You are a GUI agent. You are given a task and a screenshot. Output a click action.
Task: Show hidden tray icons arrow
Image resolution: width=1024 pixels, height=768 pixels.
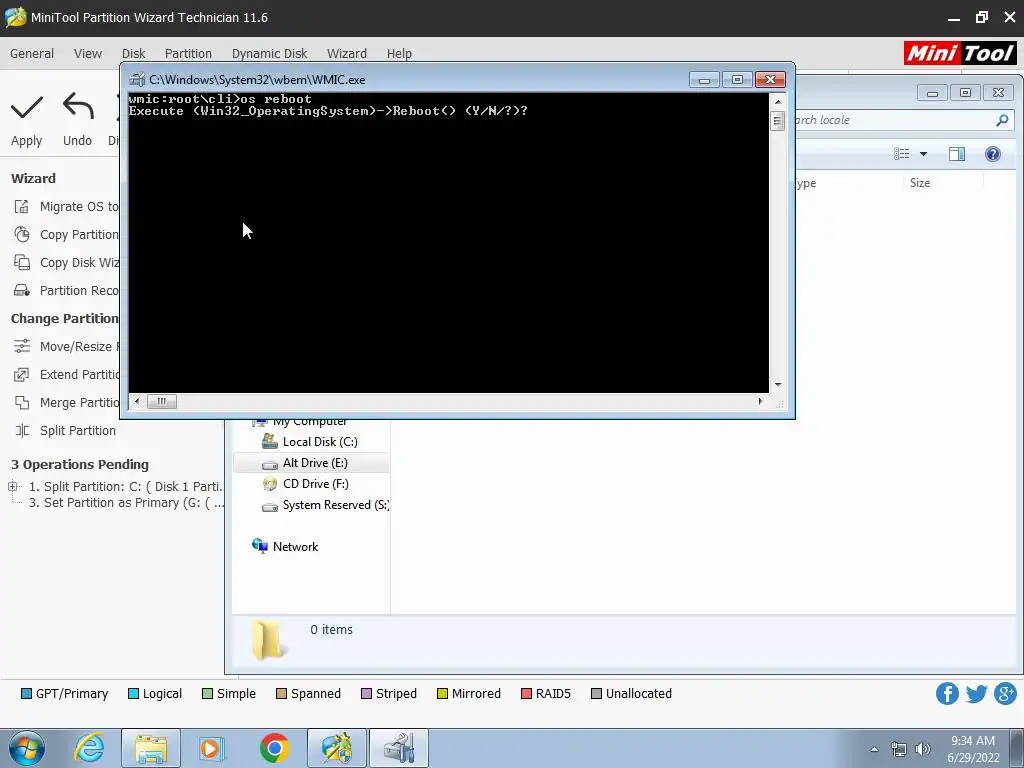874,749
